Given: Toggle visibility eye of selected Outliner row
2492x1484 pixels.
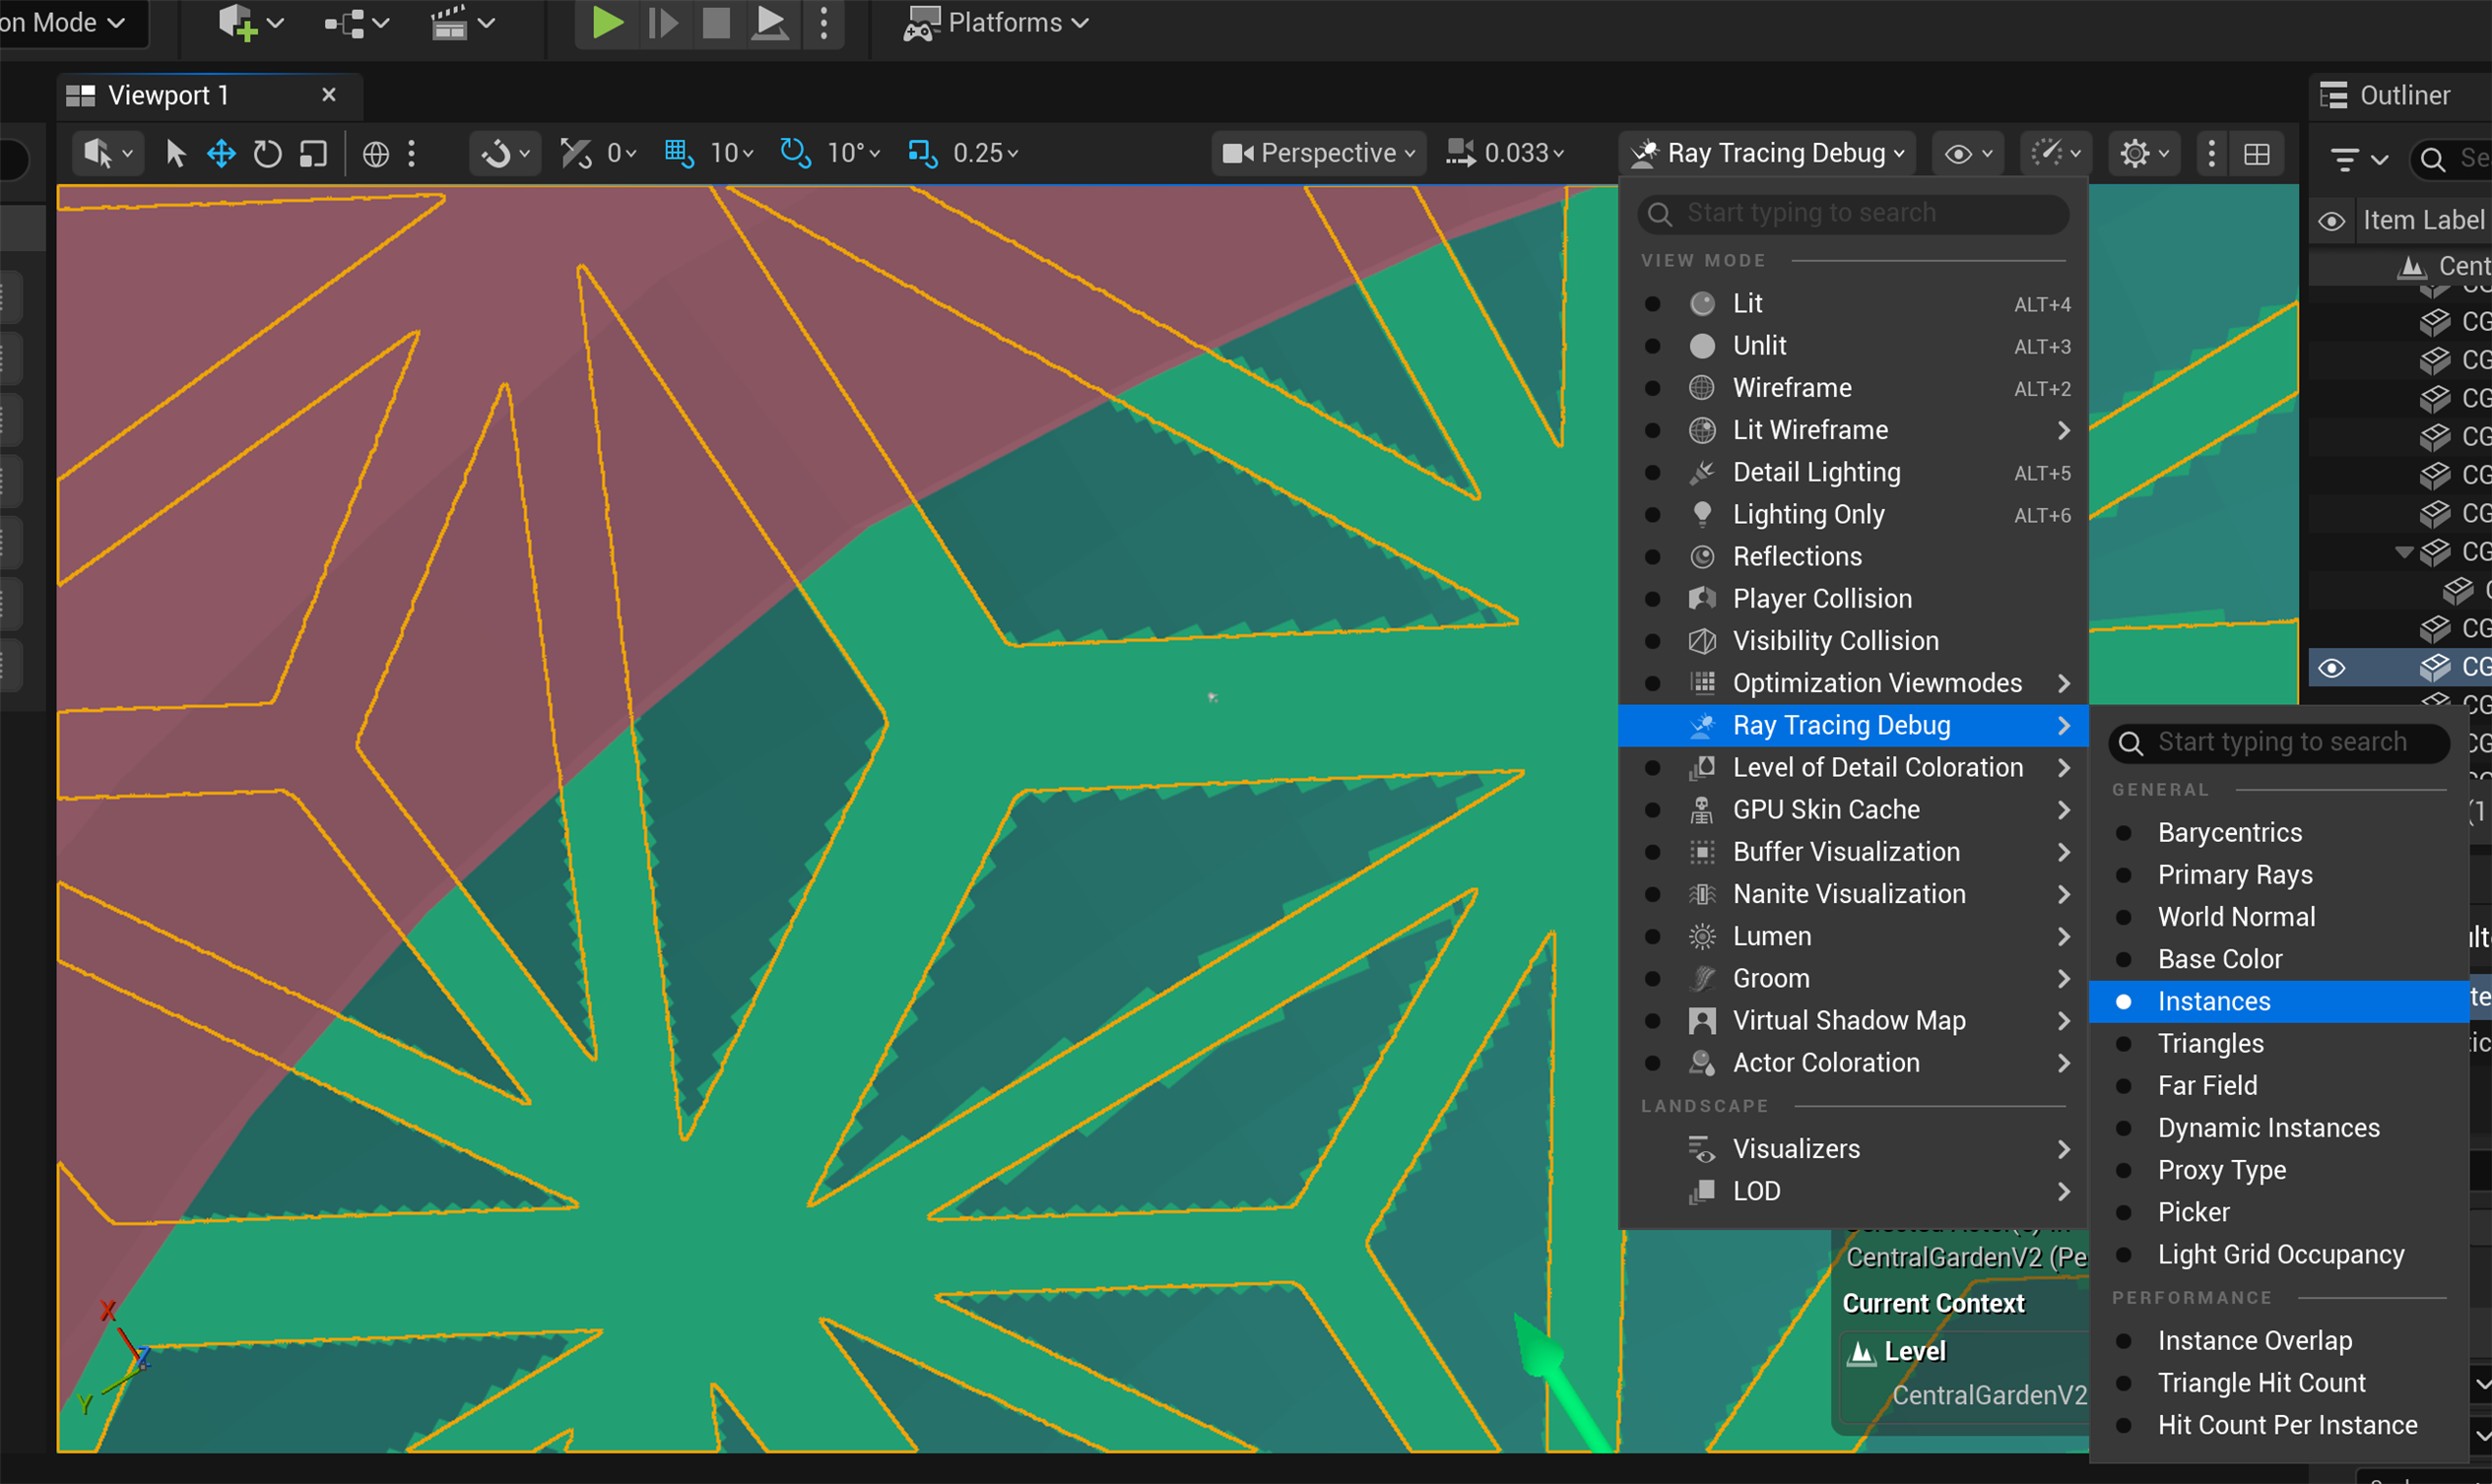Looking at the screenshot, I should click(2331, 667).
